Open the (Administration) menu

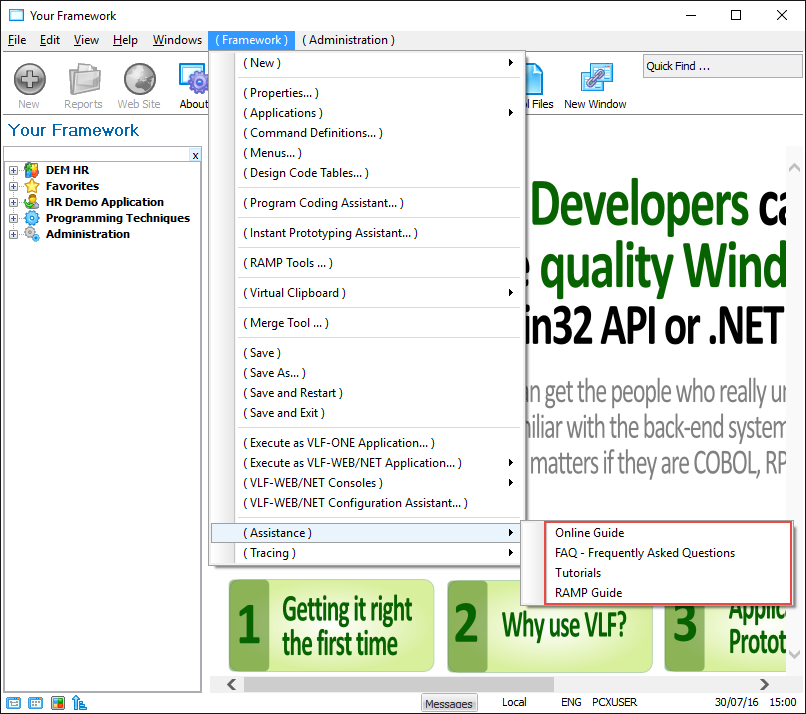(x=348, y=40)
